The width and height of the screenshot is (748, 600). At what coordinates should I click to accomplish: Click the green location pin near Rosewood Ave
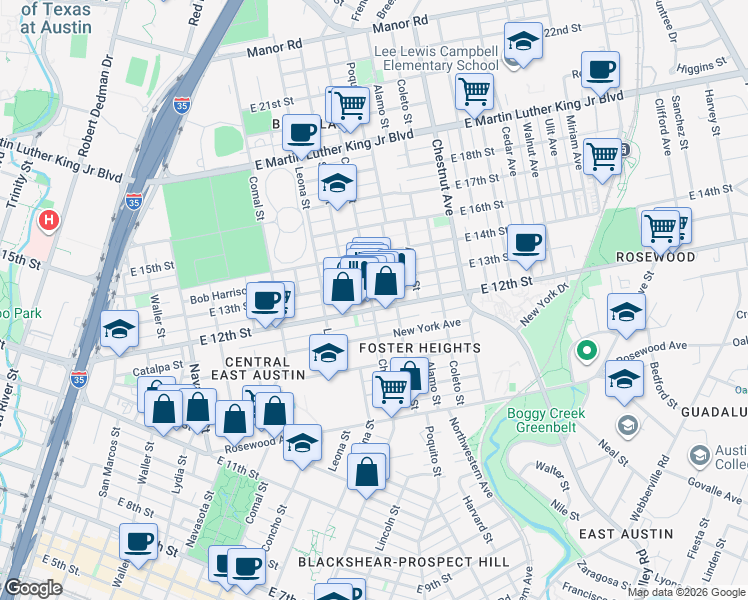point(587,352)
